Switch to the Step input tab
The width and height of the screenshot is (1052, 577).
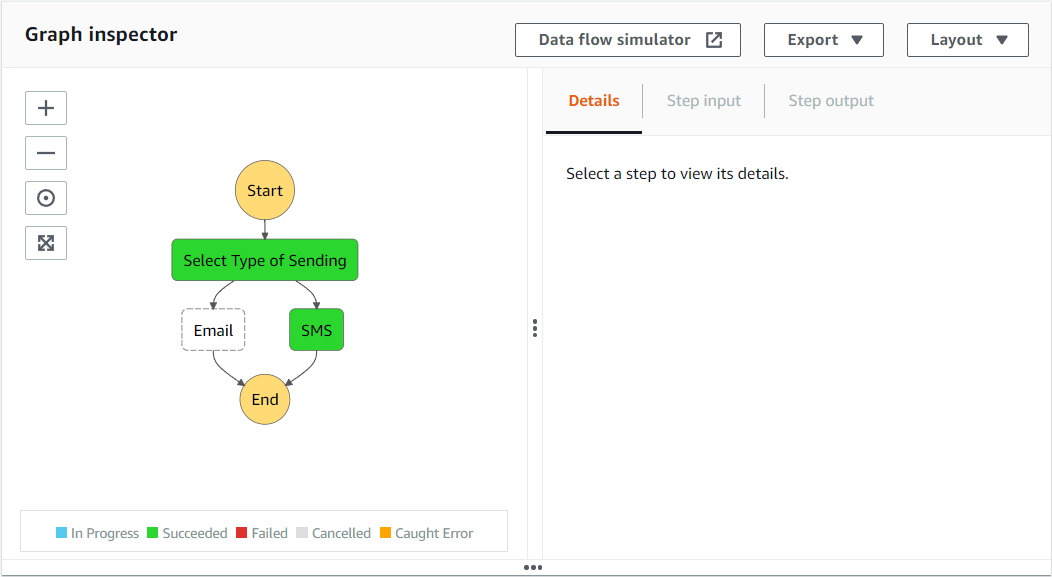click(703, 101)
